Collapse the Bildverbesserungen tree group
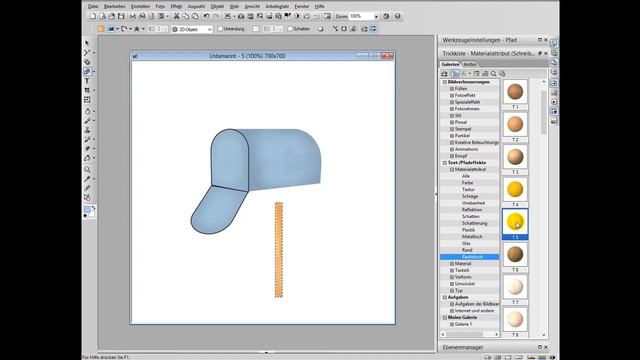Image resolution: width=640 pixels, height=360 pixels. pyautogui.click(x=445, y=82)
